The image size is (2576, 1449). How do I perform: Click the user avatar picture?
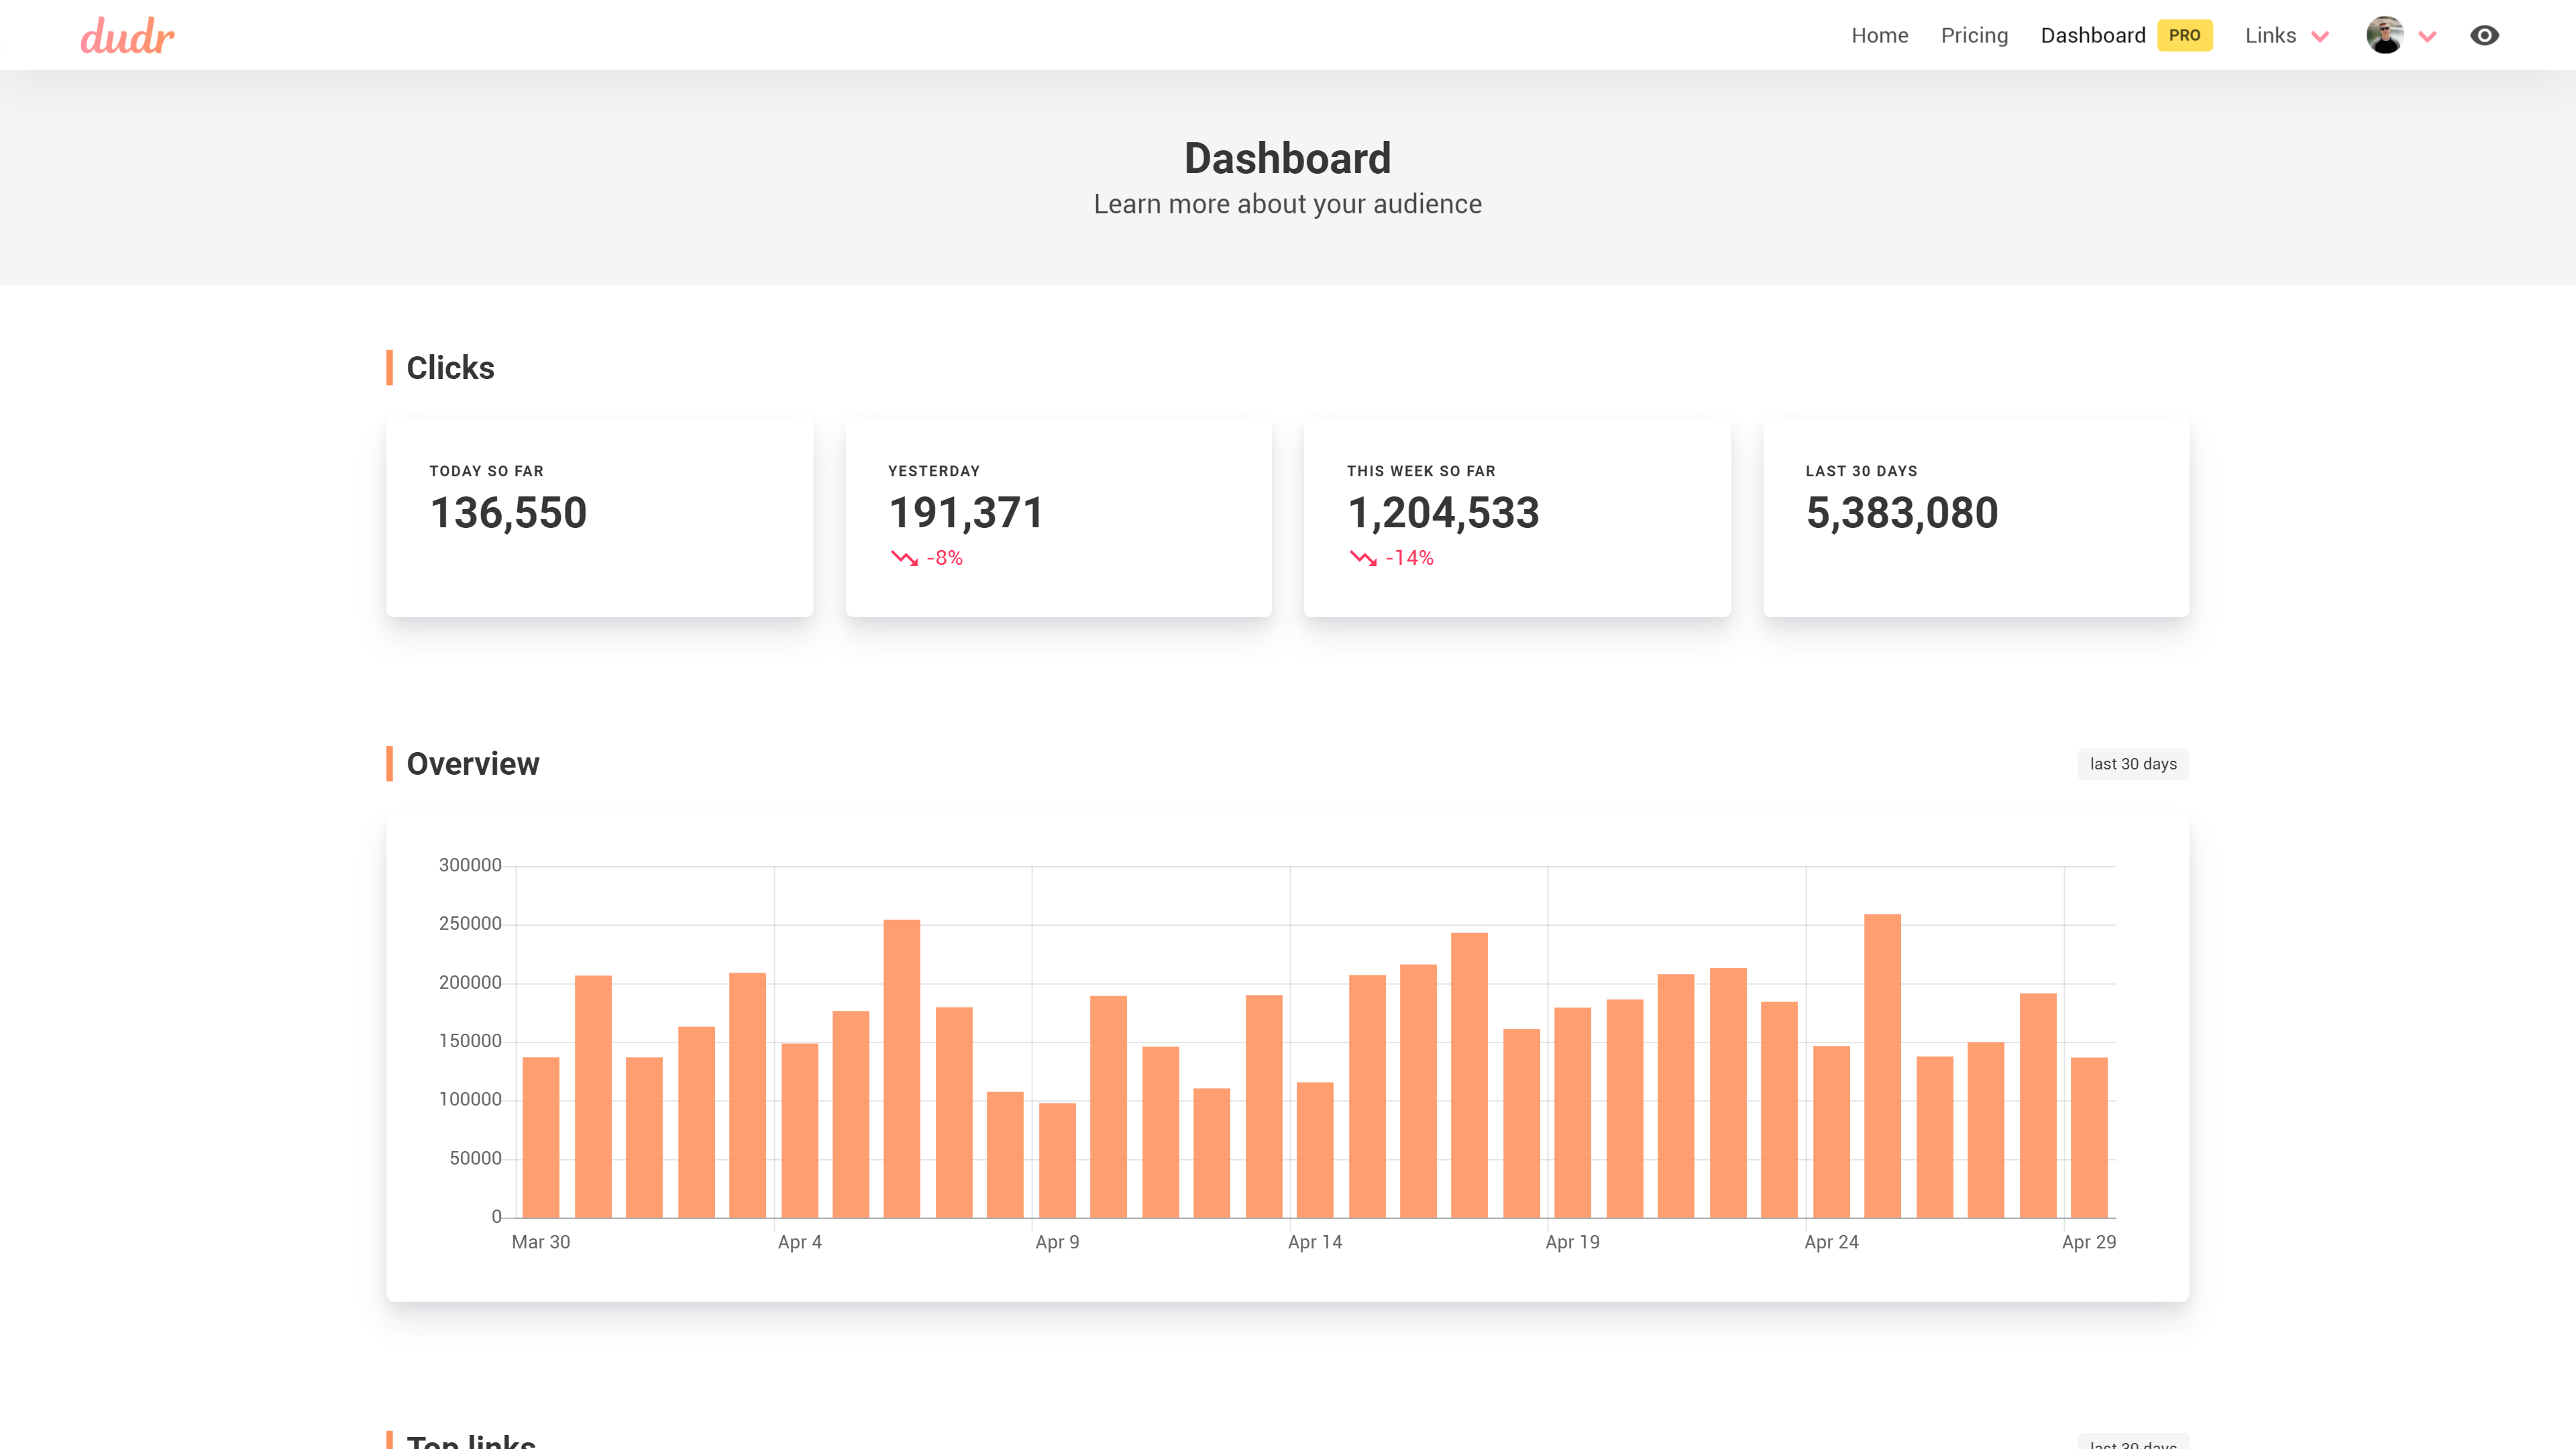tap(2384, 36)
